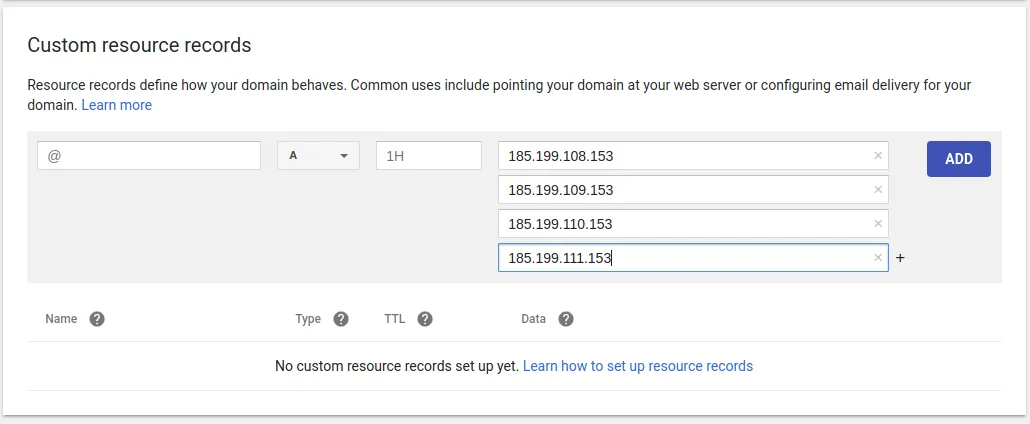This screenshot has width=1030, height=424.
Task: Clear the 185.199.110.153 data field
Action: (x=878, y=224)
